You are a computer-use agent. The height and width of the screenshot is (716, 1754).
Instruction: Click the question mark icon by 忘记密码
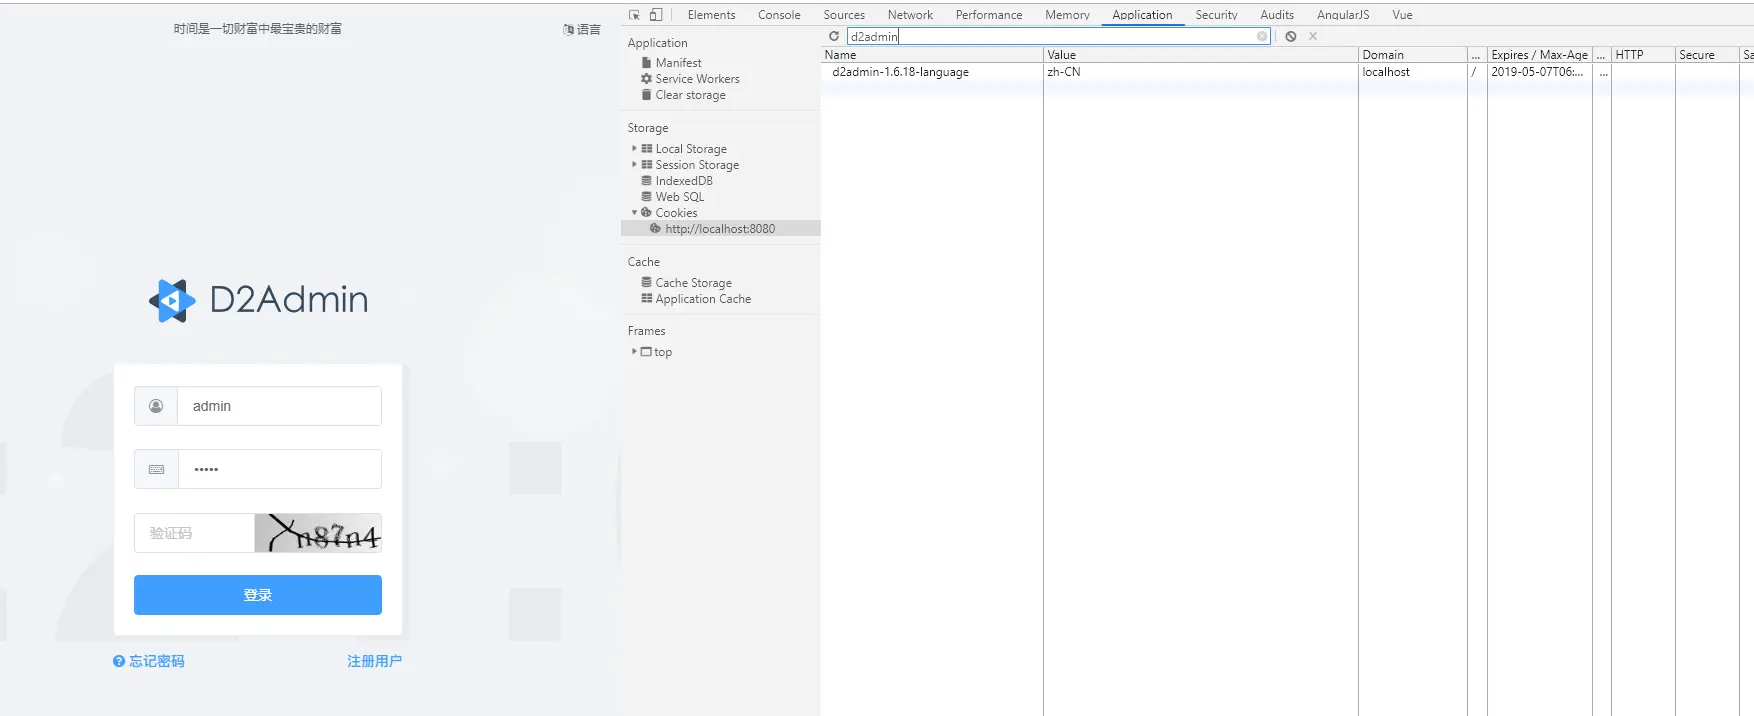pos(119,661)
